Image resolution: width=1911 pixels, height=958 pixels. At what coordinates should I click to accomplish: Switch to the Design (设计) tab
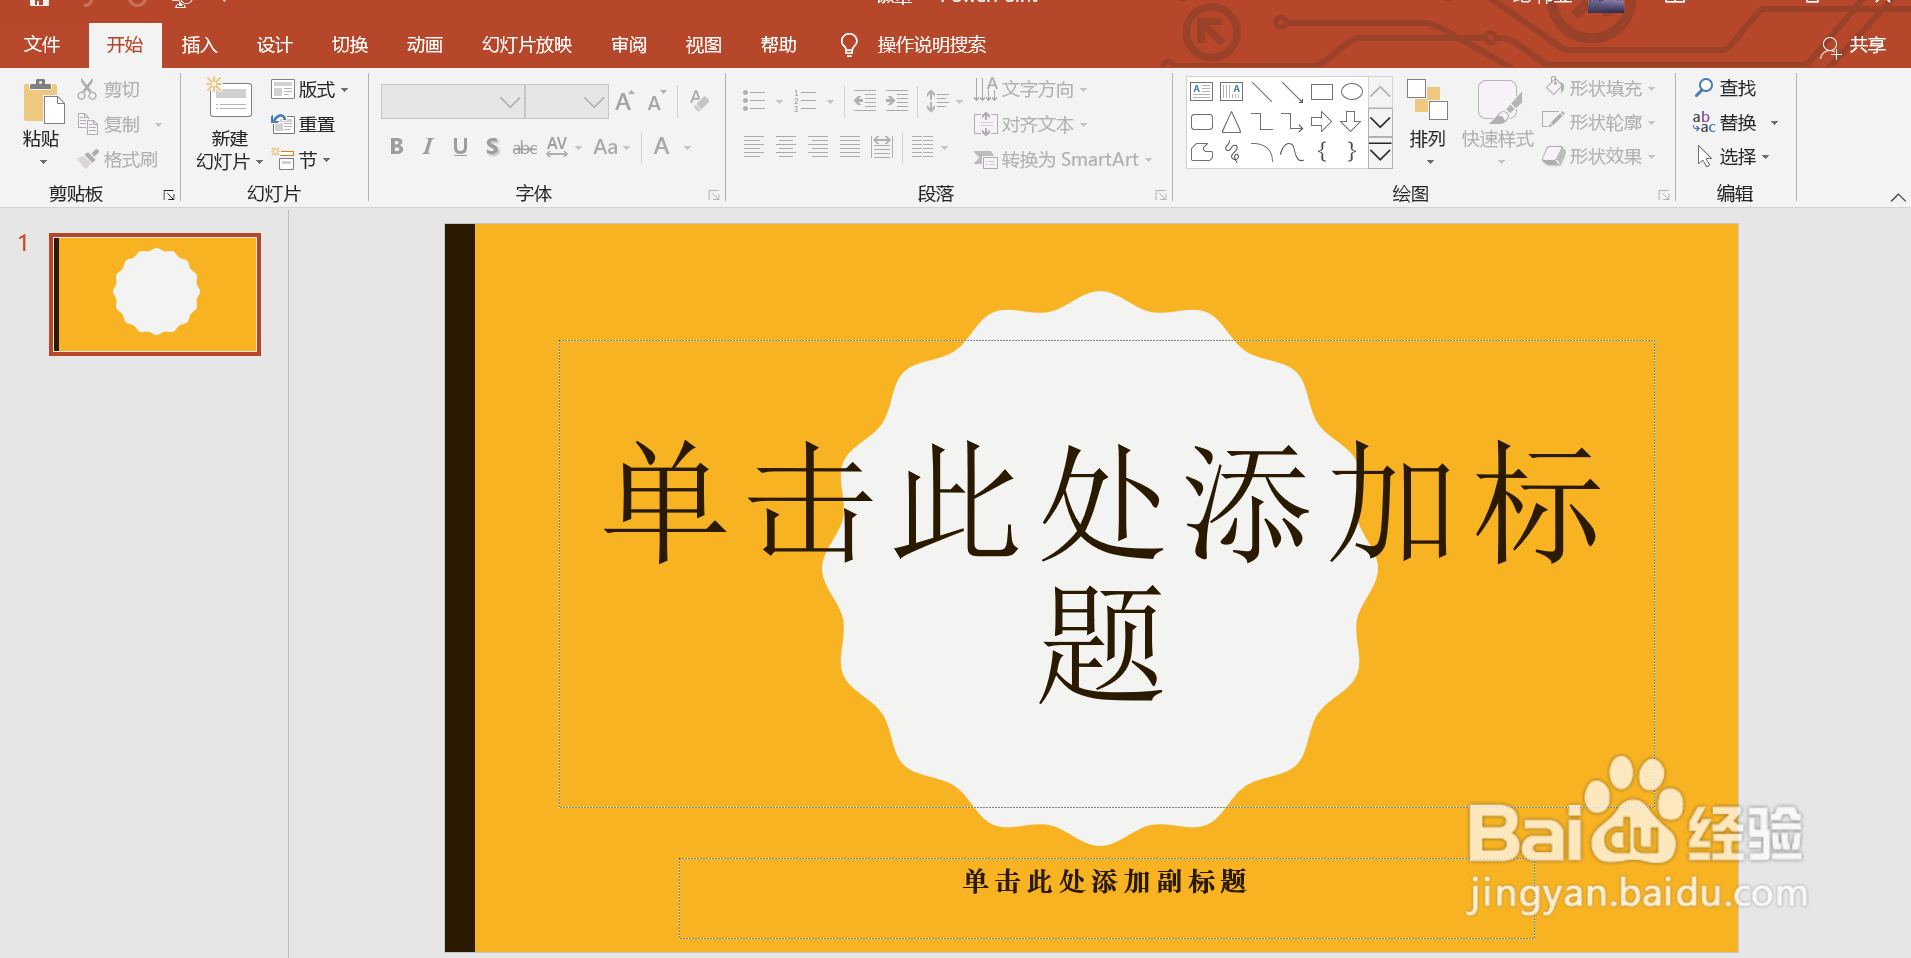[274, 45]
